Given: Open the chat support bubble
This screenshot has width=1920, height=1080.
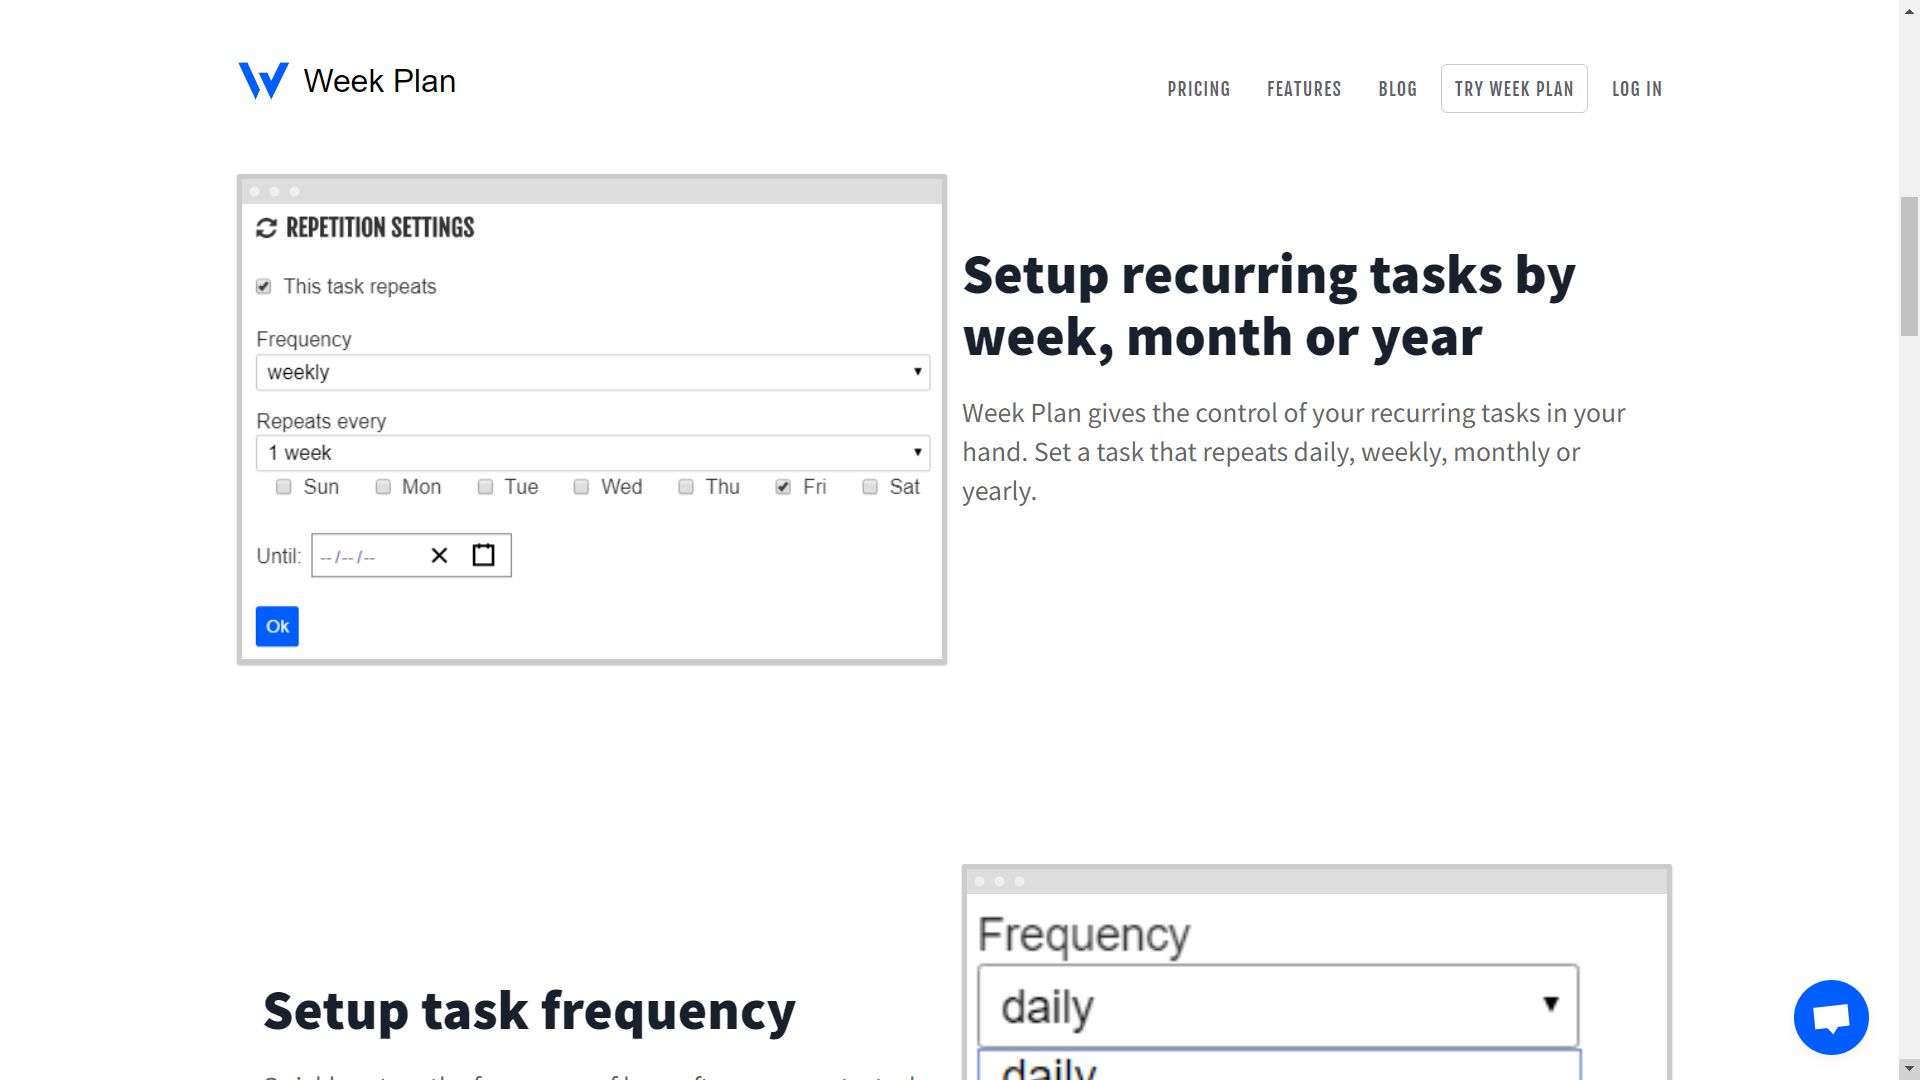Looking at the screenshot, I should [1830, 1017].
